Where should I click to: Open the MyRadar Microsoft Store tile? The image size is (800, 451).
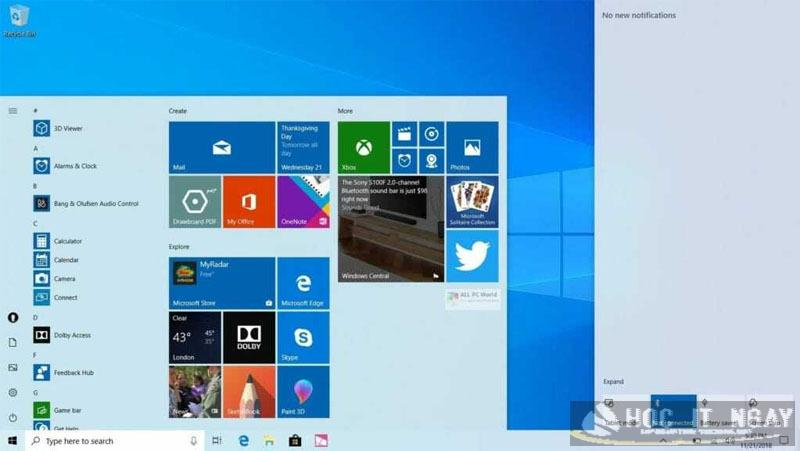pyautogui.click(x=222, y=283)
